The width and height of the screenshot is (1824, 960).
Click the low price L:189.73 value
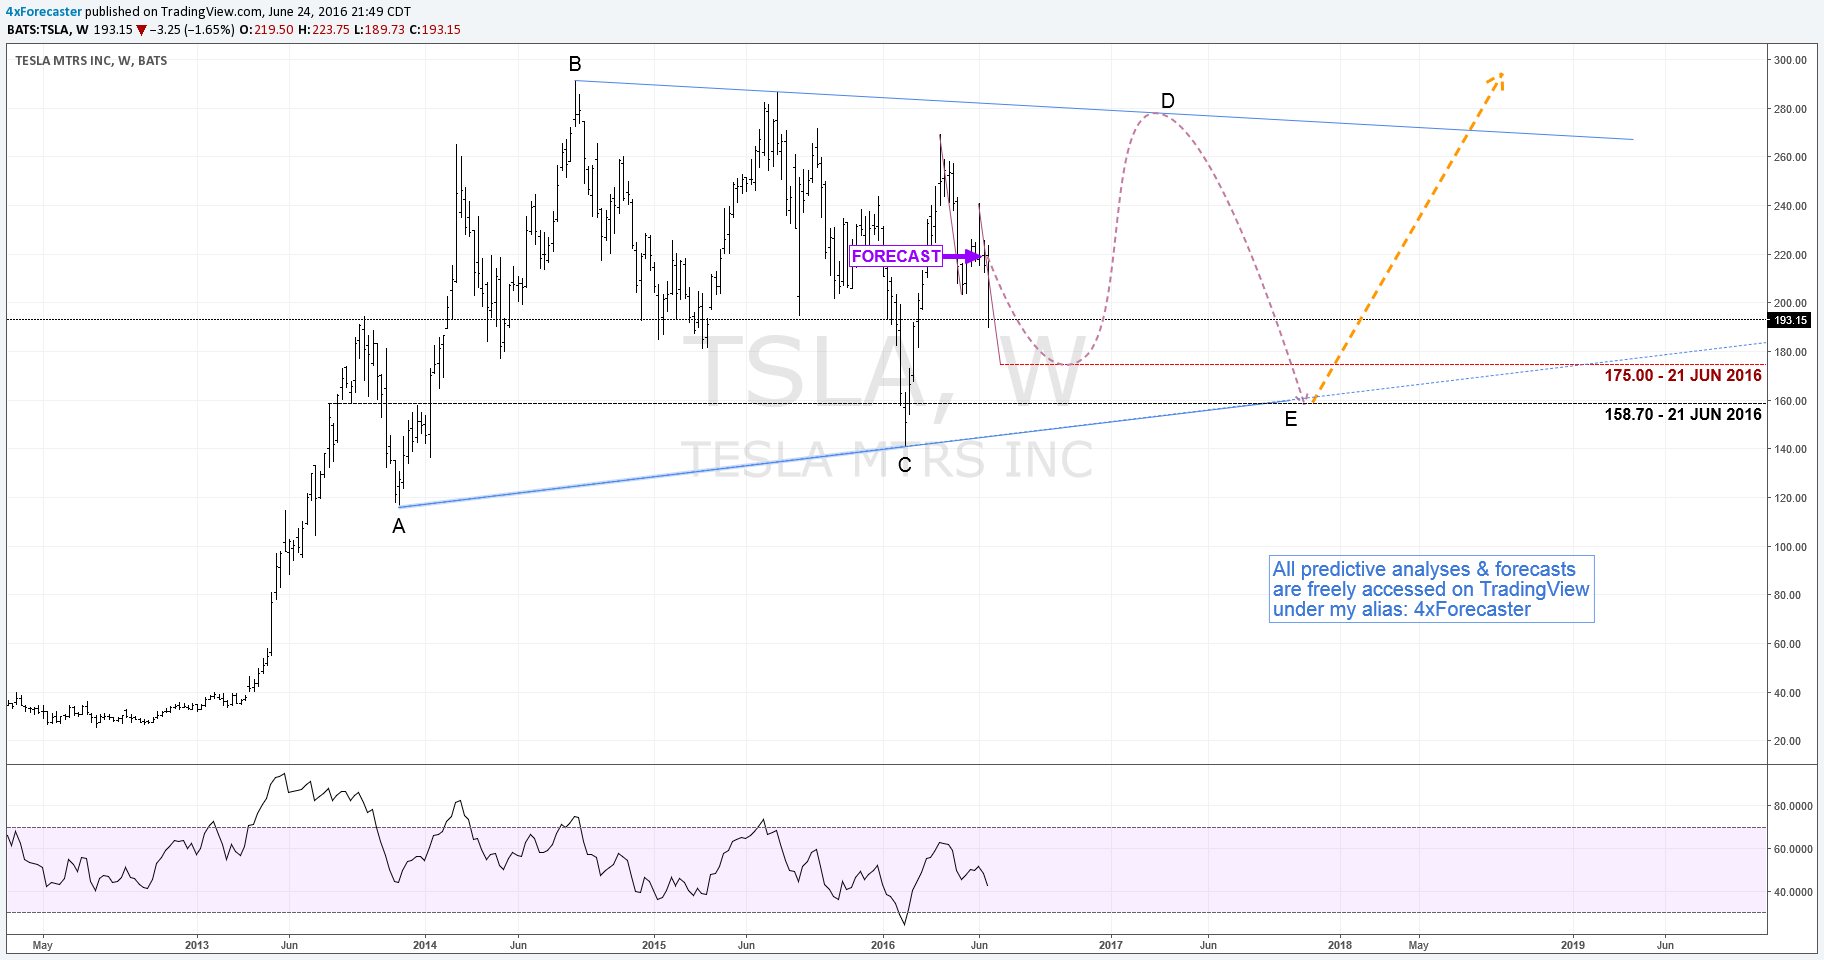tap(380, 30)
